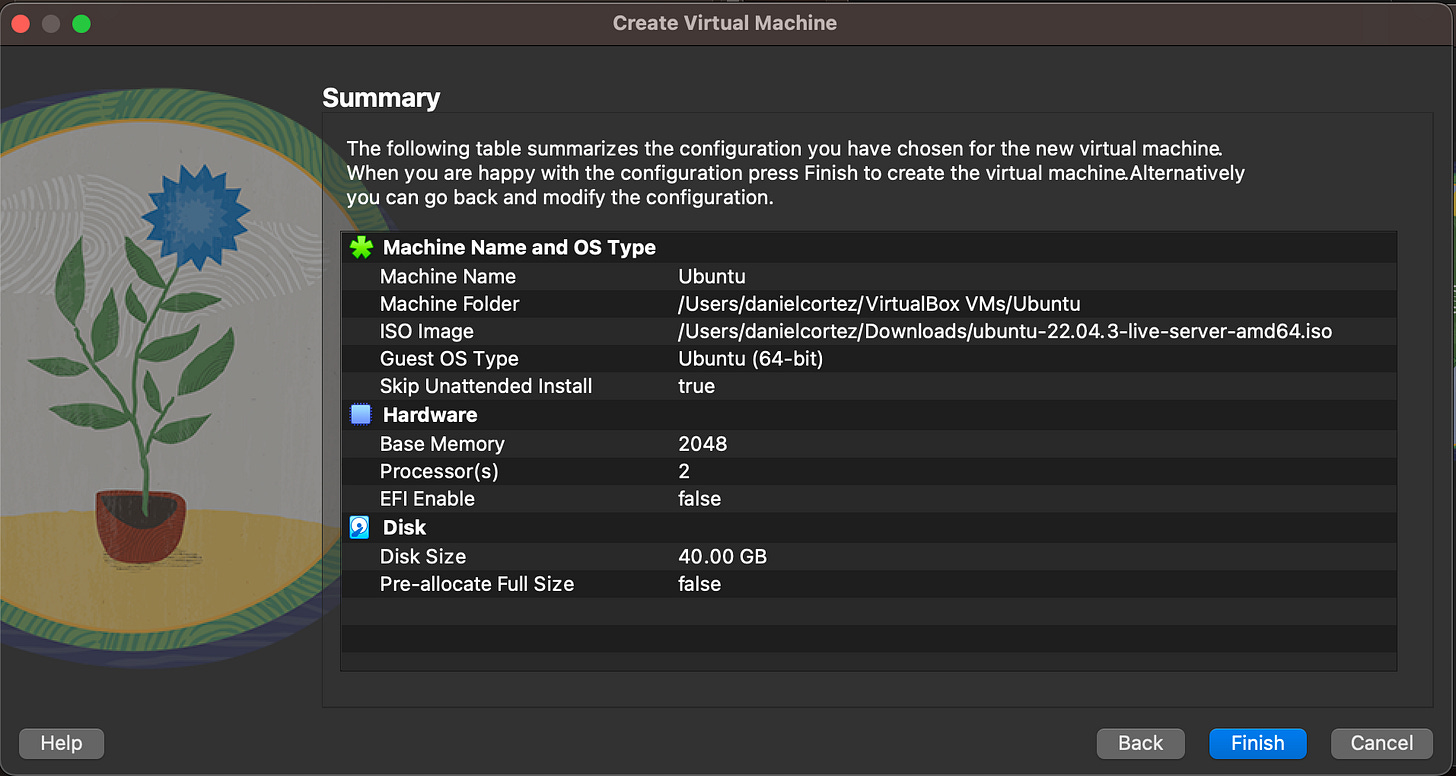
Task: Click the blue Hardware chip icon
Action: (x=360, y=414)
